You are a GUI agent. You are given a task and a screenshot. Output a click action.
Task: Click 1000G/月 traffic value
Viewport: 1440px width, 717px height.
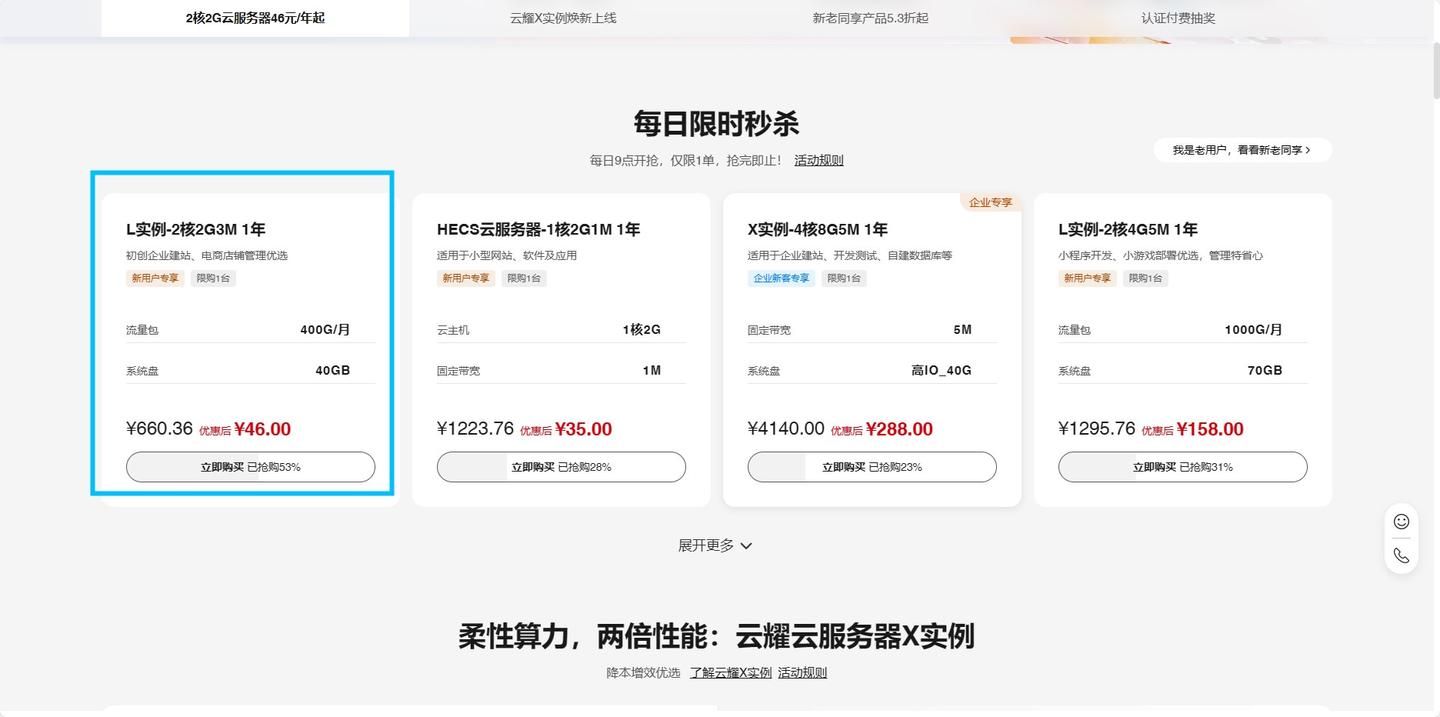coord(1253,330)
